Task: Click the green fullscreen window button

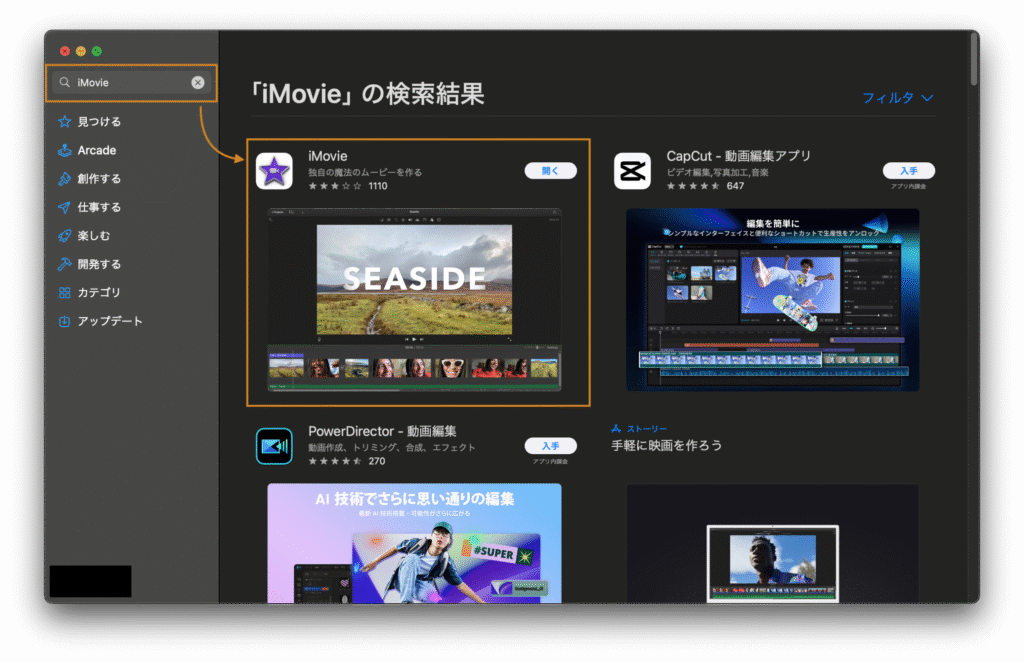Action: click(97, 51)
